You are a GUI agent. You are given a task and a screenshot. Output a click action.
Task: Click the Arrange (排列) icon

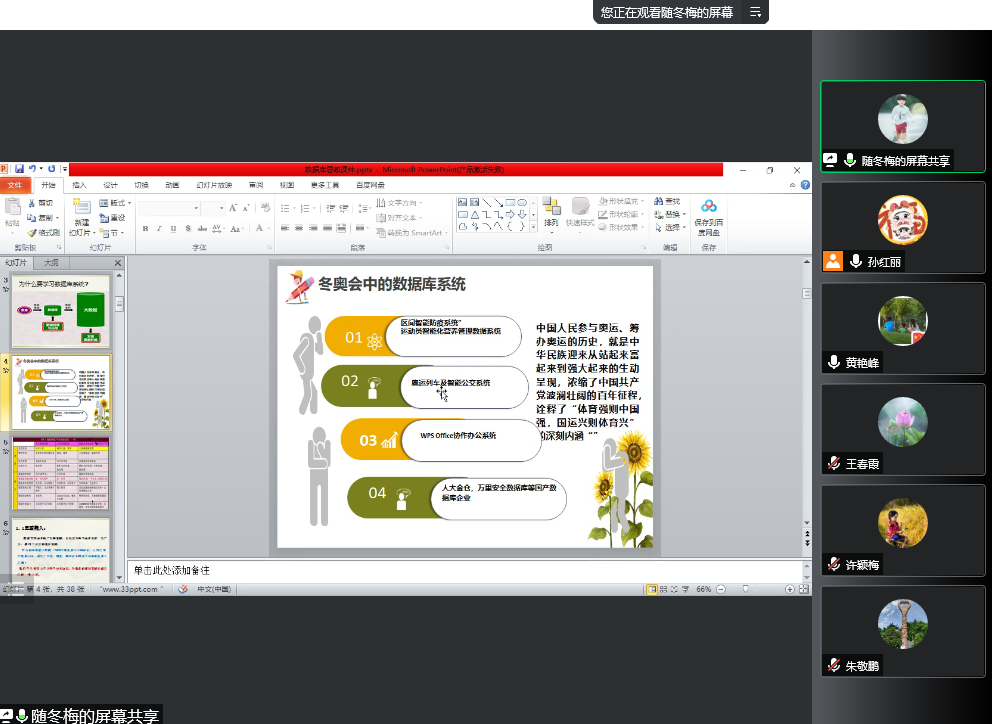click(x=551, y=213)
